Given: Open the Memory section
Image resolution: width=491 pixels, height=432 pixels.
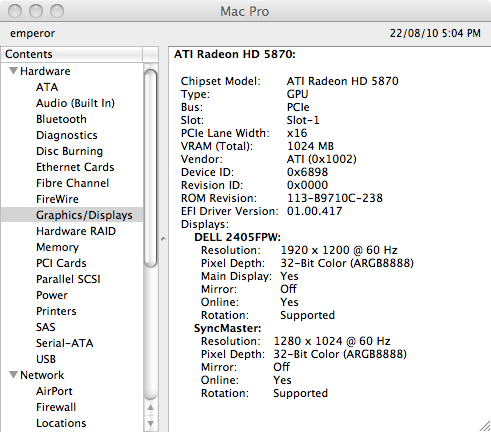Looking at the screenshot, I should 57,247.
